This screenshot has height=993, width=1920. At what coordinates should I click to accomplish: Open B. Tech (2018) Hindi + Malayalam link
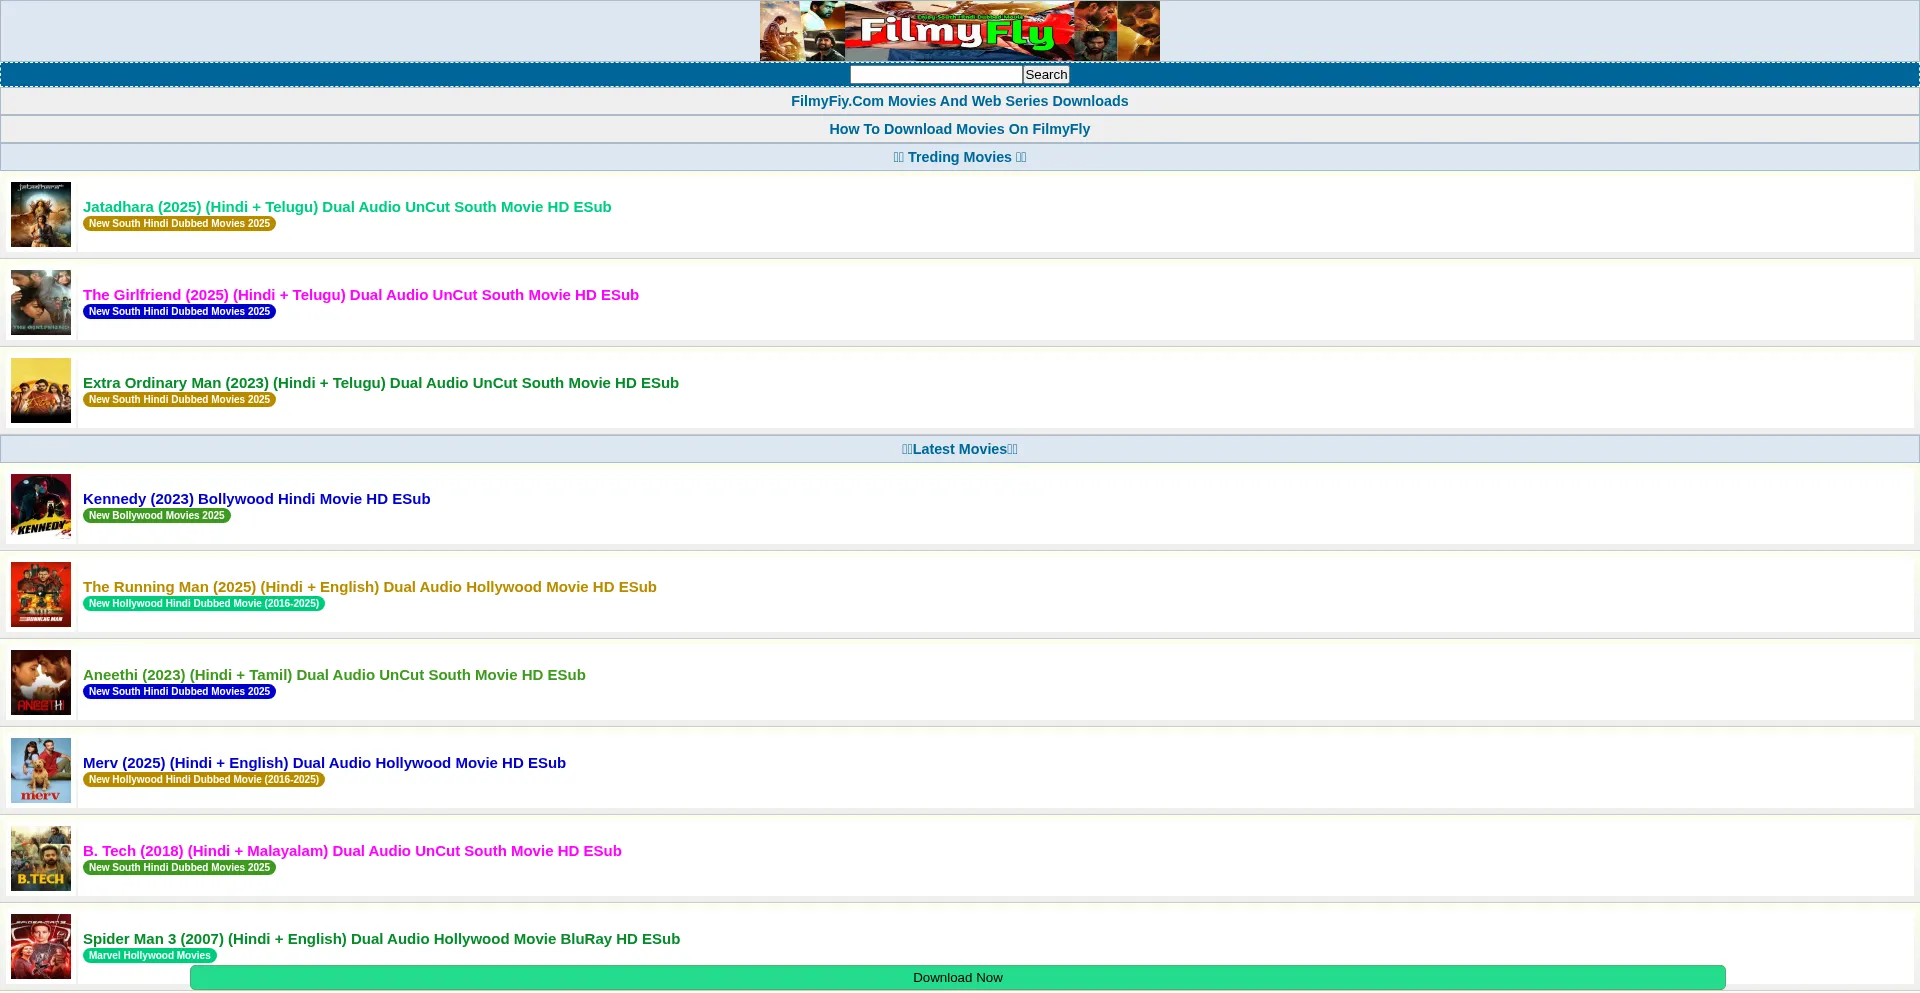352,851
